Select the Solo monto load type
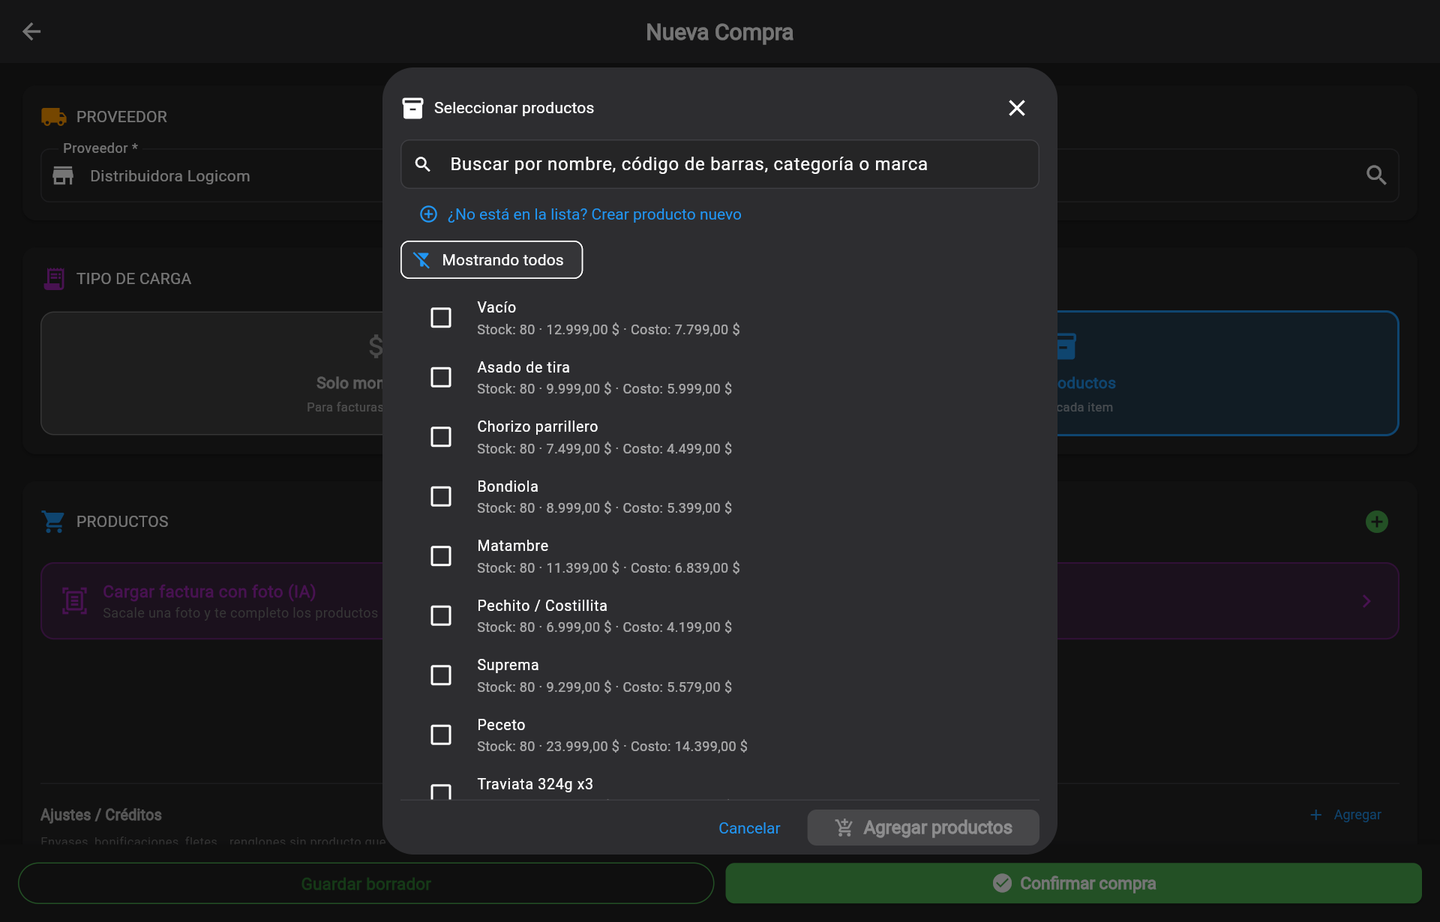 point(211,373)
